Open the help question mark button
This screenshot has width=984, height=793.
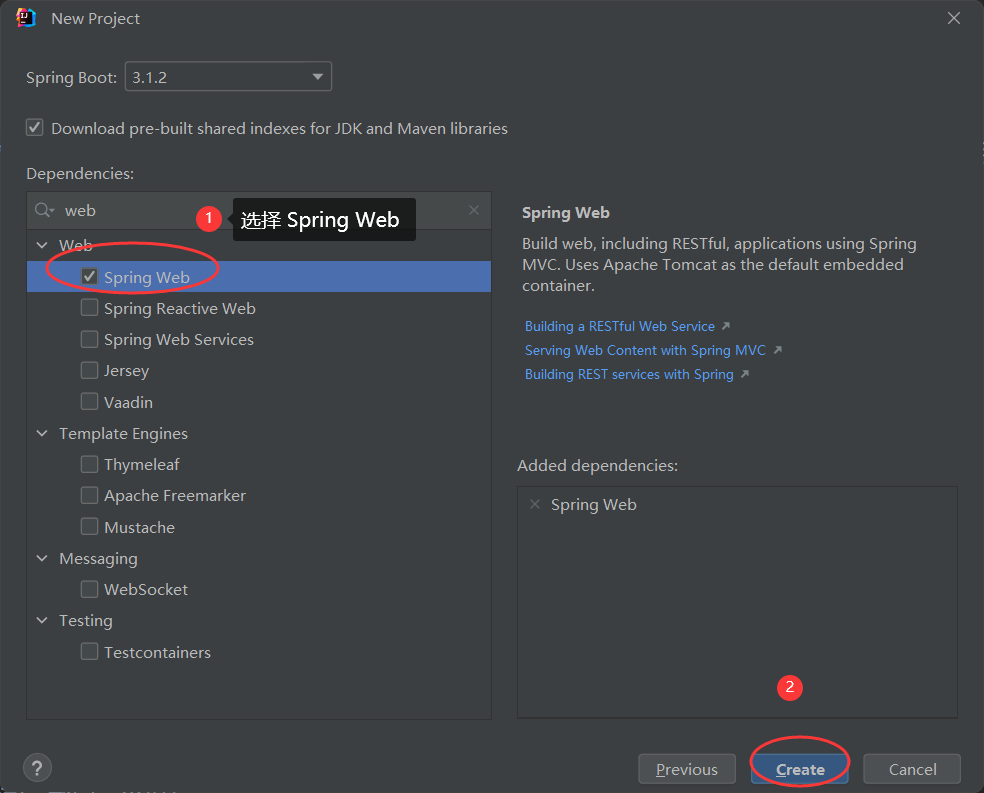(x=37, y=768)
